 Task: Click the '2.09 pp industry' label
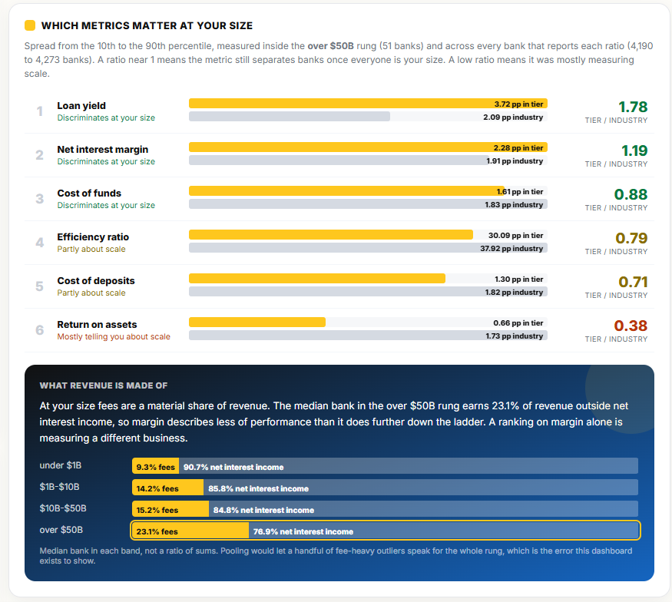tap(513, 117)
